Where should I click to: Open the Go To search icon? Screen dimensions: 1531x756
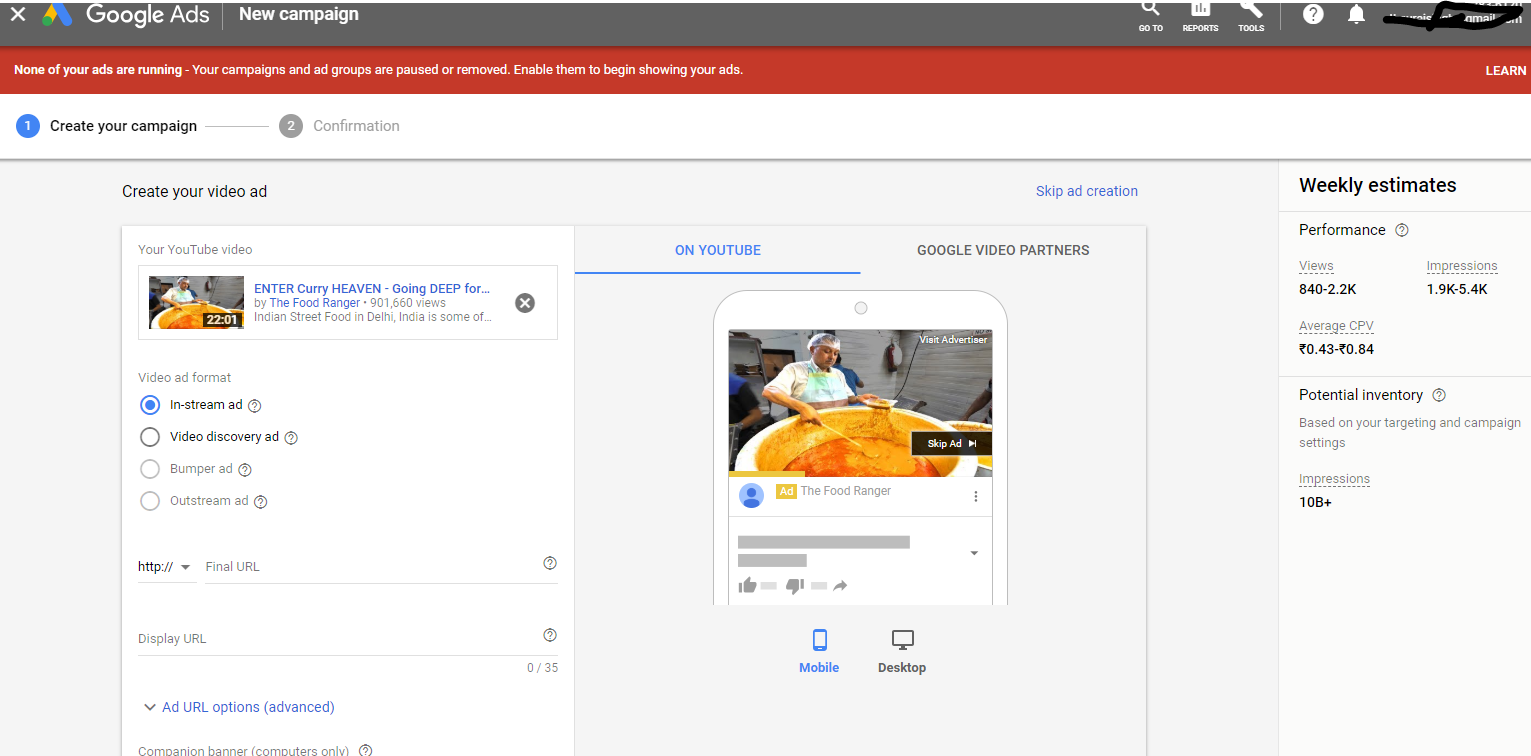[1150, 10]
